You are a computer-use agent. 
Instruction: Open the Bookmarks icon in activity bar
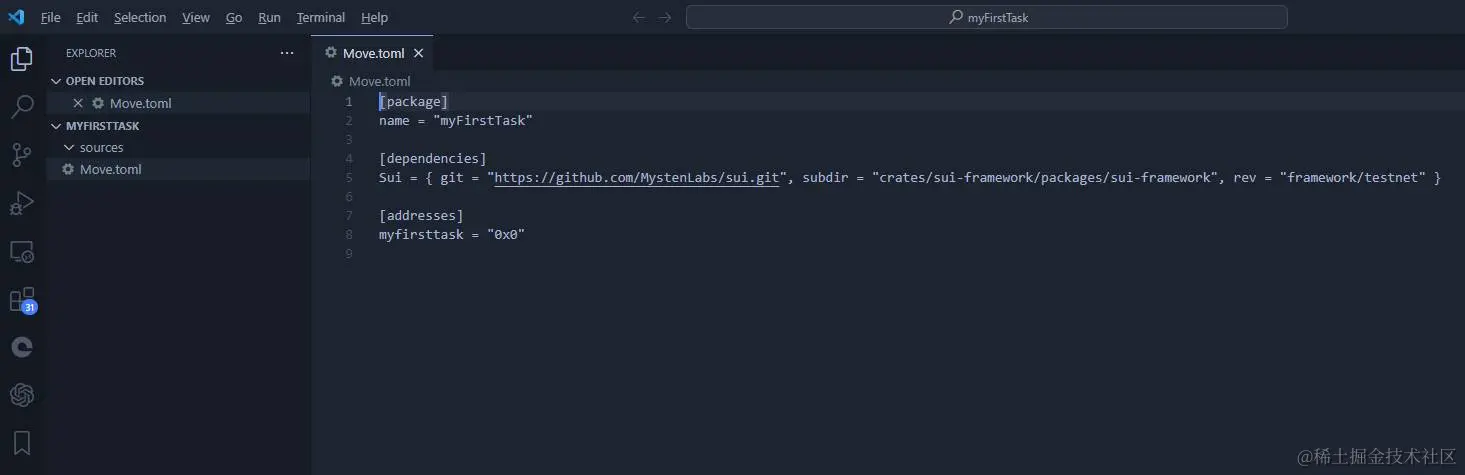coord(22,442)
